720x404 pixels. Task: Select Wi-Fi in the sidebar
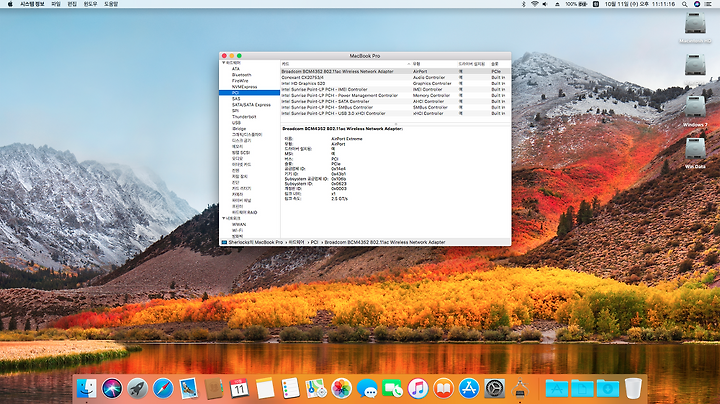(237, 230)
